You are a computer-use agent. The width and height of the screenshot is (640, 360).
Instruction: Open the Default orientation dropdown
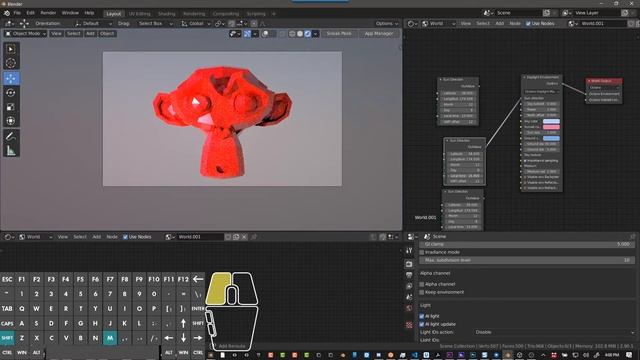pos(93,24)
